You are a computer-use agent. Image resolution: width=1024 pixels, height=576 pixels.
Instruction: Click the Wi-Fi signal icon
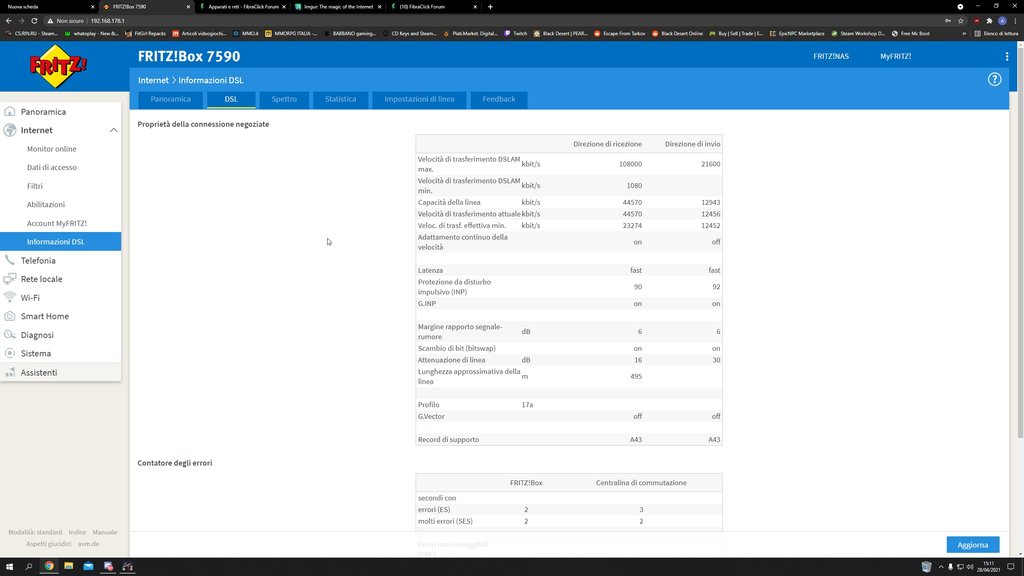[10, 297]
